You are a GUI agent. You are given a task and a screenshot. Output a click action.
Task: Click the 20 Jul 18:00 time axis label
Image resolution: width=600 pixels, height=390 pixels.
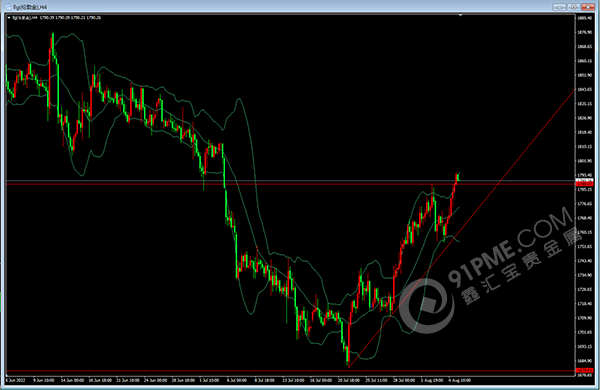(349, 380)
